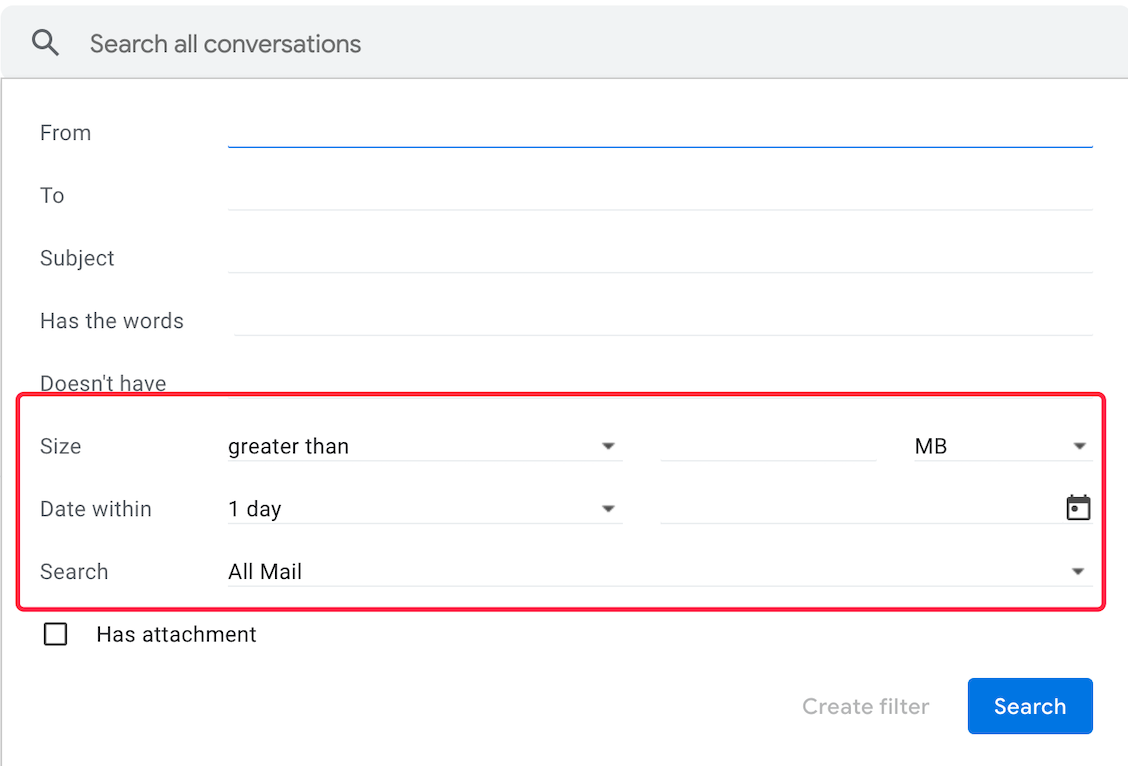Open the MB size unit dropdown
This screenshot has width=1128, height=766.
pyautogui.click(x=1003, y=446)
